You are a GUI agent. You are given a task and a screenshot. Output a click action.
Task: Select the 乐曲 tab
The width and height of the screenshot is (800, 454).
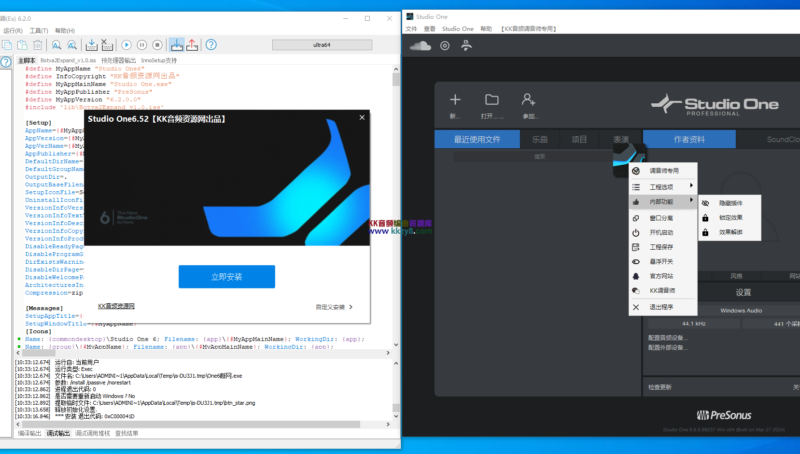click(540, 139)
